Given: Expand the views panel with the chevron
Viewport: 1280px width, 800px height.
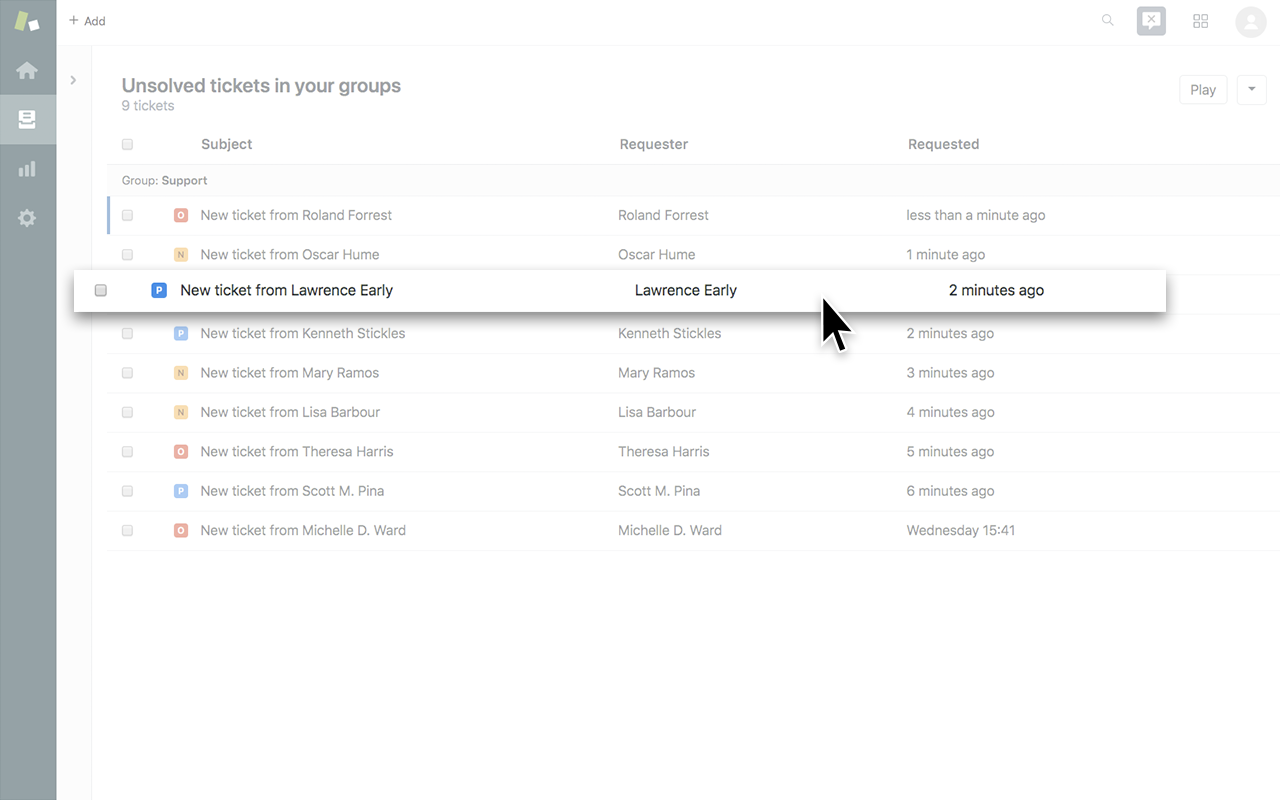Looking at the screenshot, I should (72, 80).
